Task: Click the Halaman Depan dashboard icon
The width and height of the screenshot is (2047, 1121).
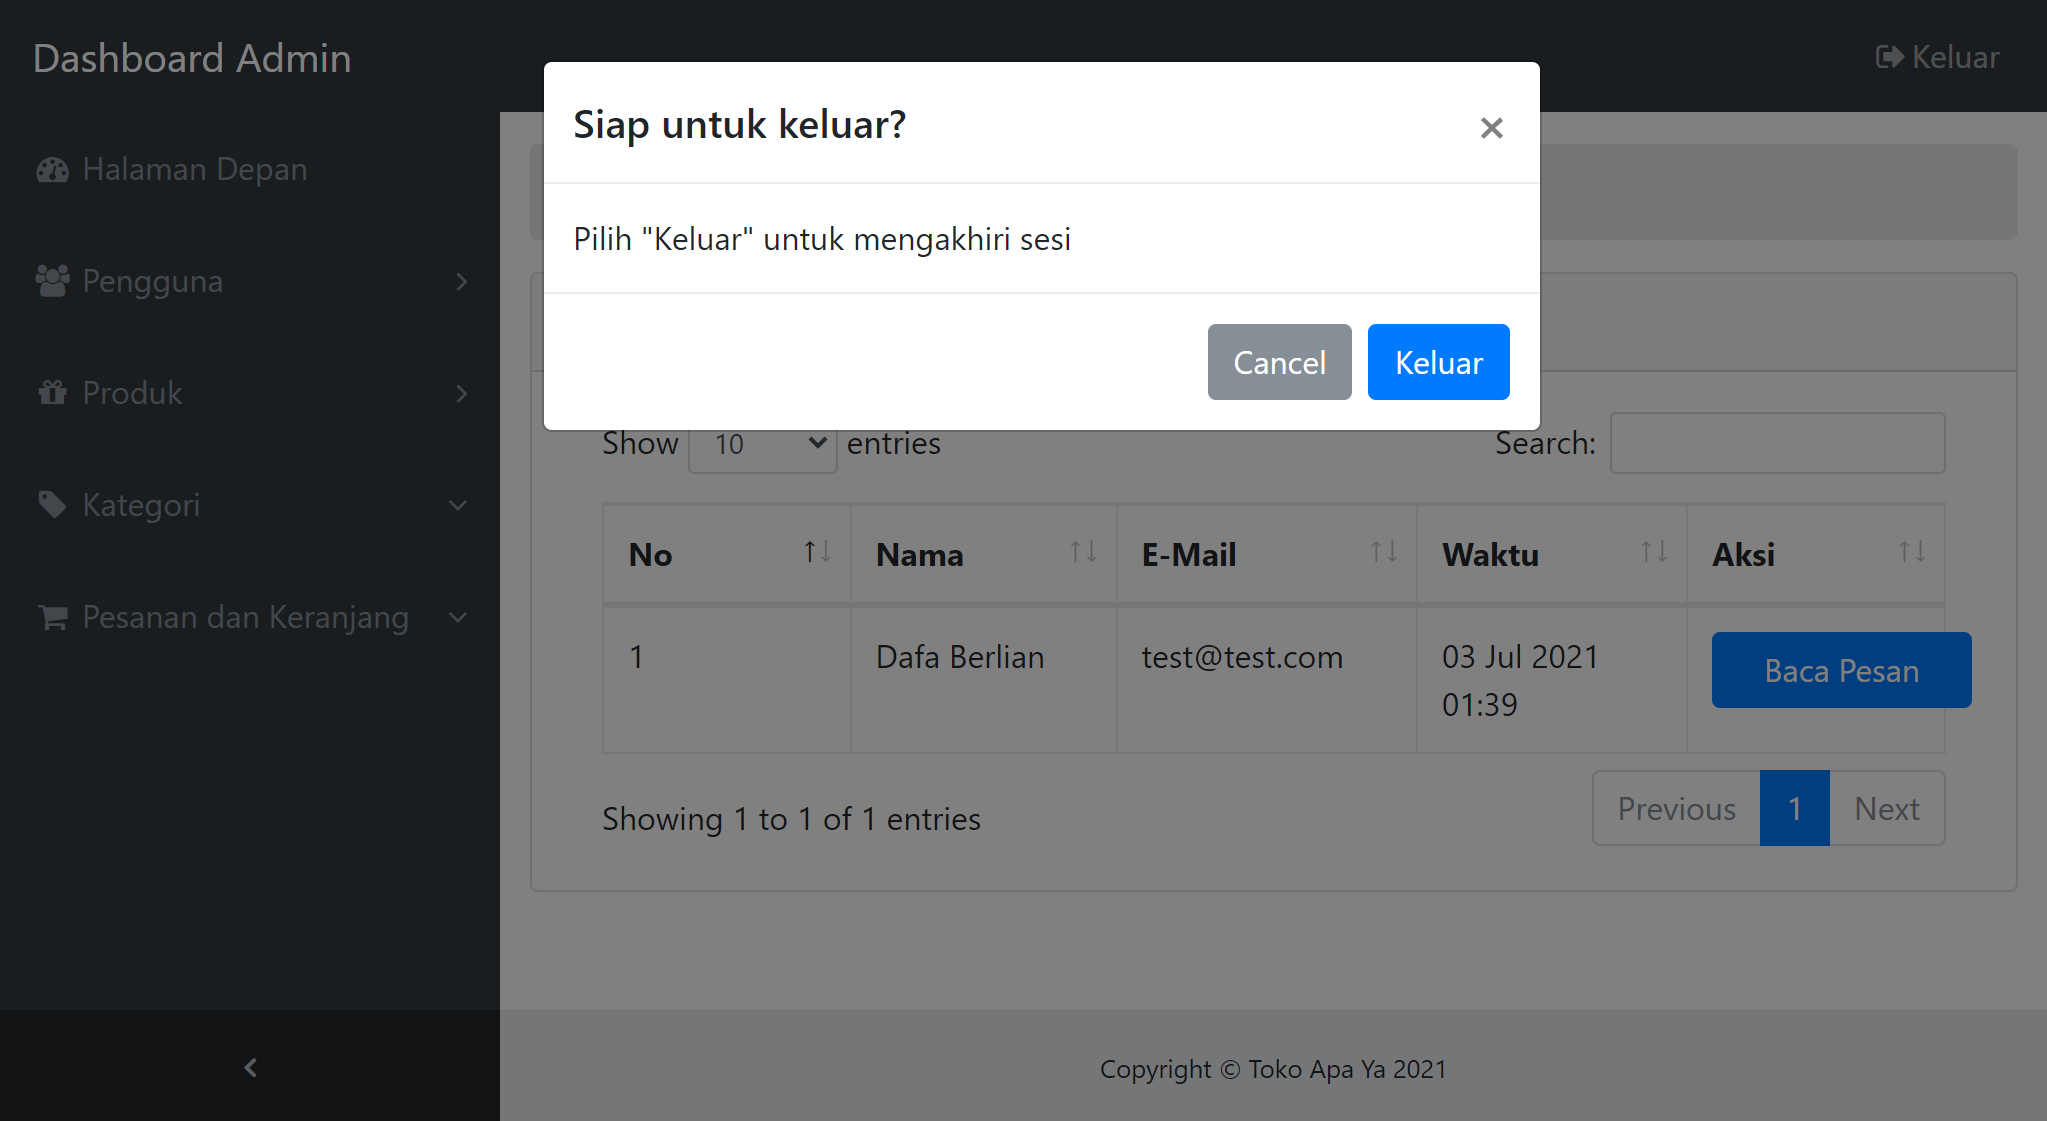Action: (x=51, y=170)
